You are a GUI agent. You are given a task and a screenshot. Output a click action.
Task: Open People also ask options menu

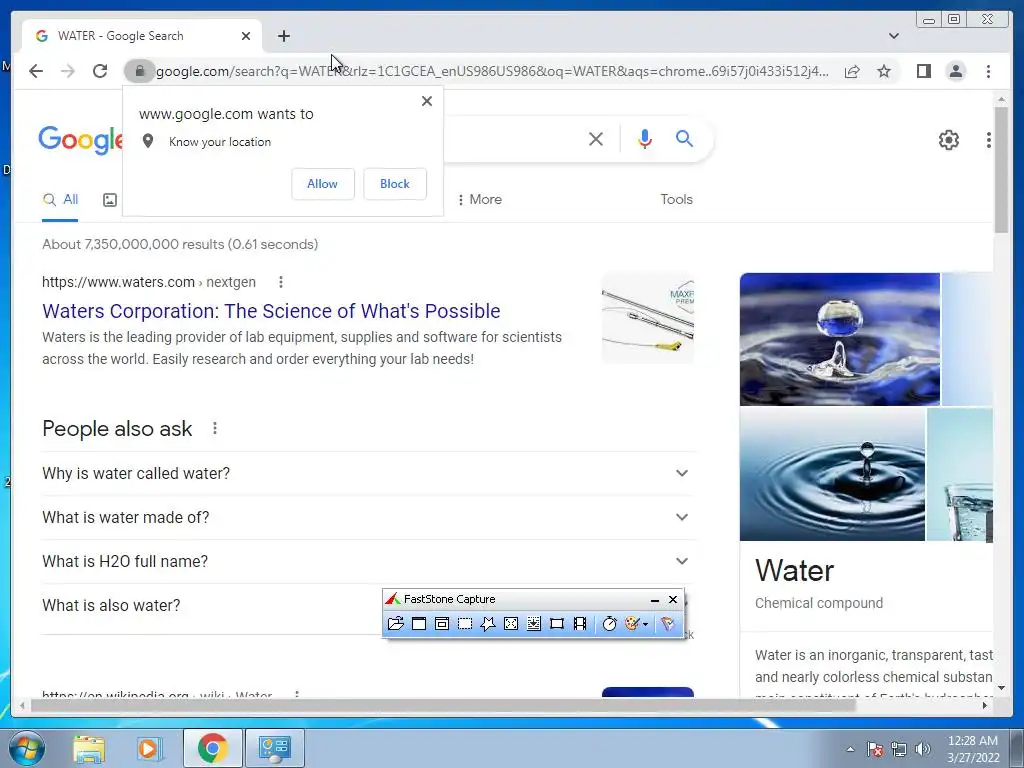pos(215,428)
